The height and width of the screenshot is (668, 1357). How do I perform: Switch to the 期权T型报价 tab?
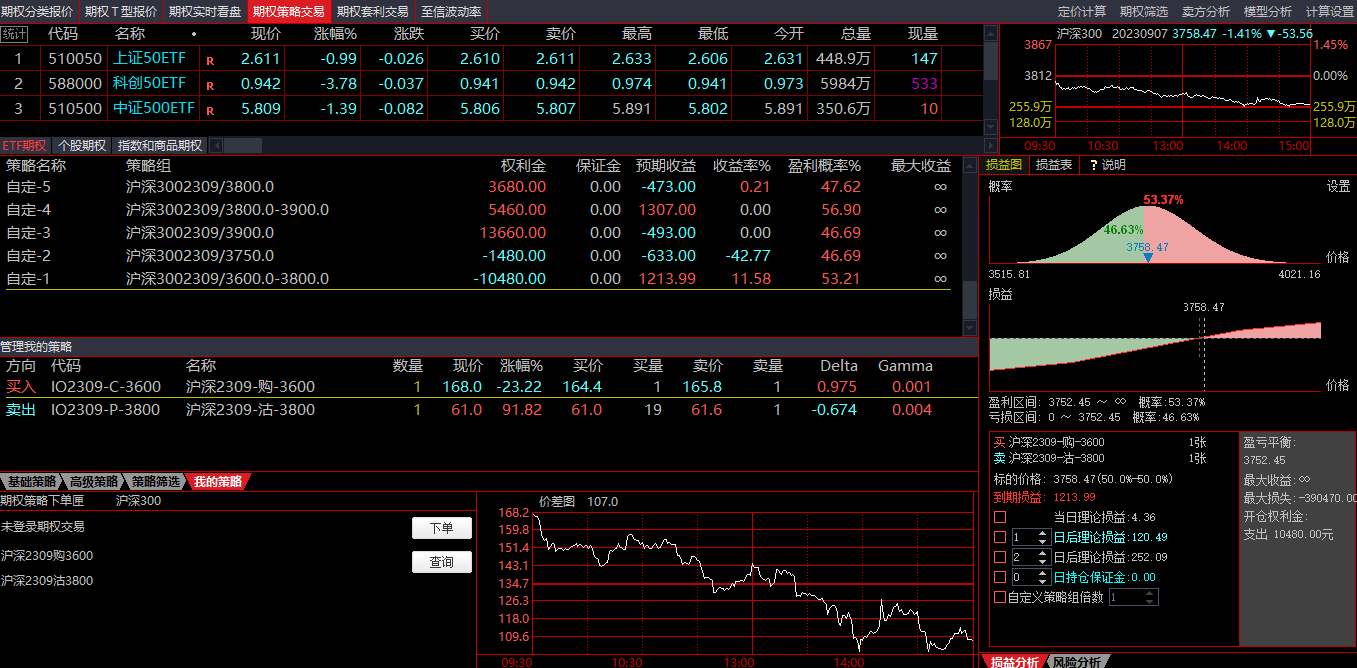(120, 12)
